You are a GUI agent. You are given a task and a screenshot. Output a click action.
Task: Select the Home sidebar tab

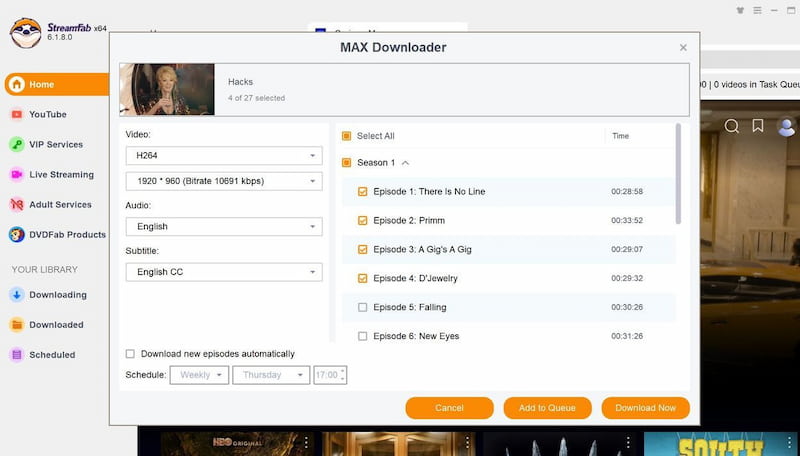pyautogui.click(x=54, y=85)
